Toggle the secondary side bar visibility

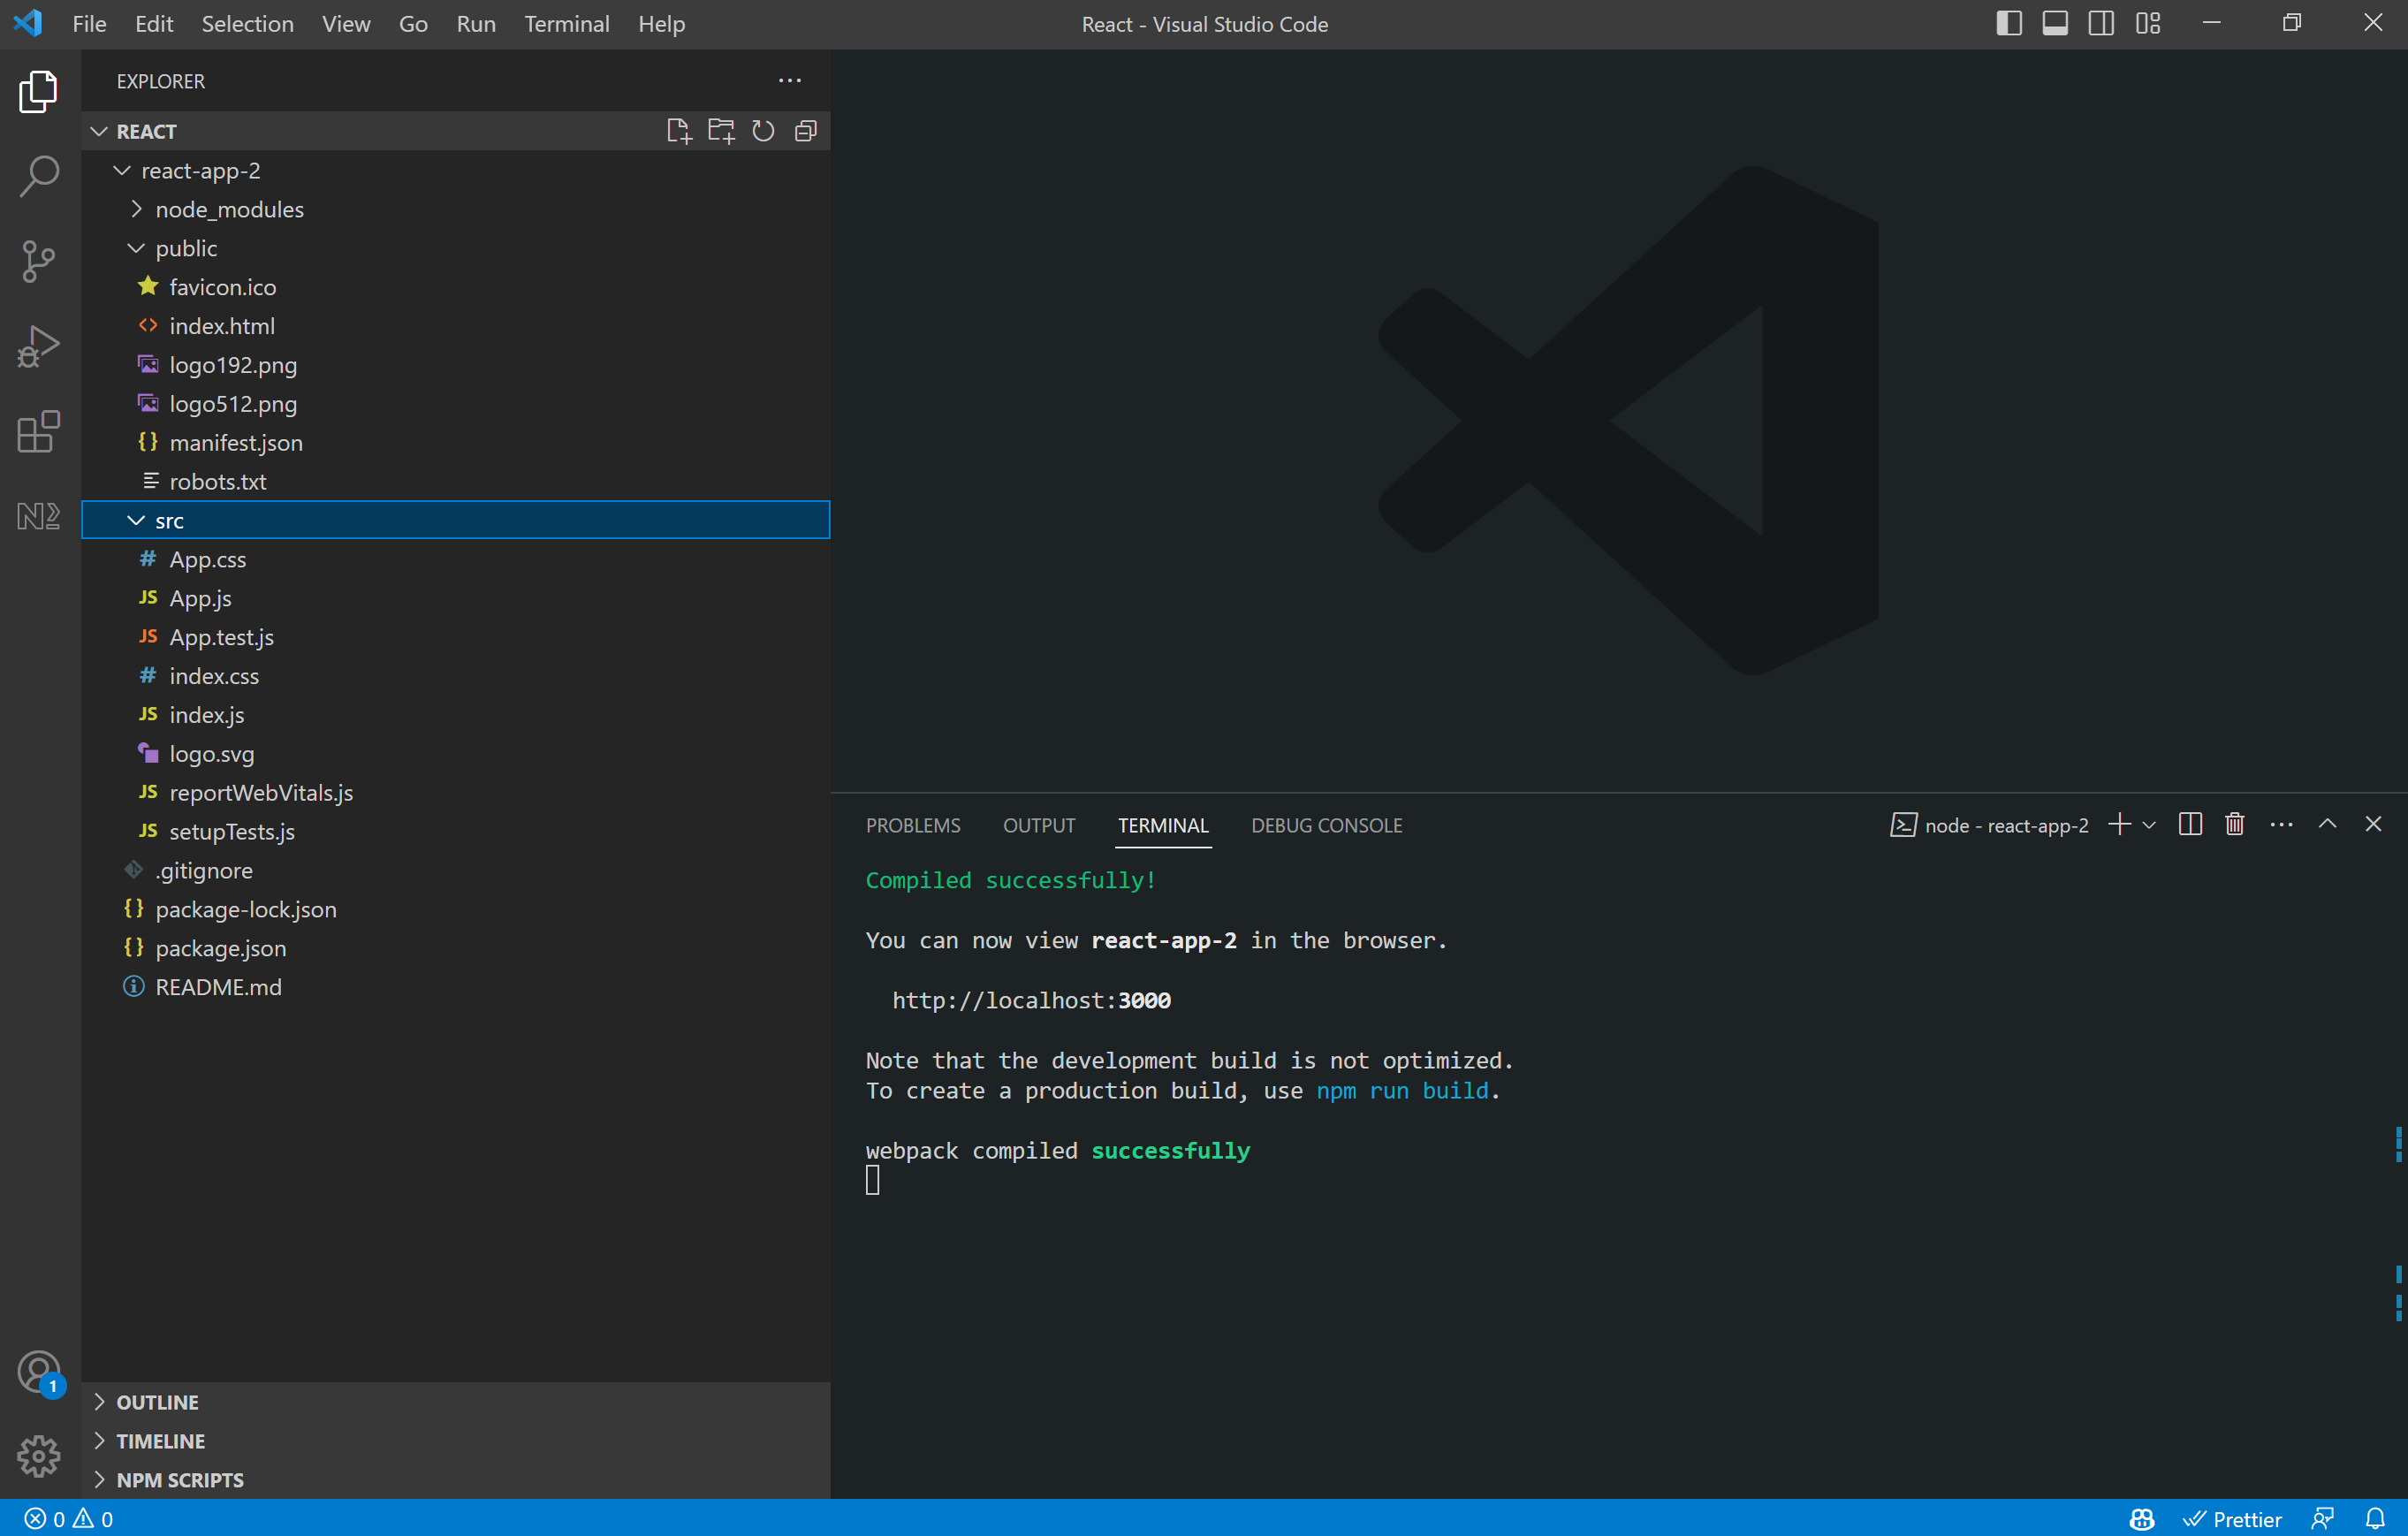coord(2101,24)
